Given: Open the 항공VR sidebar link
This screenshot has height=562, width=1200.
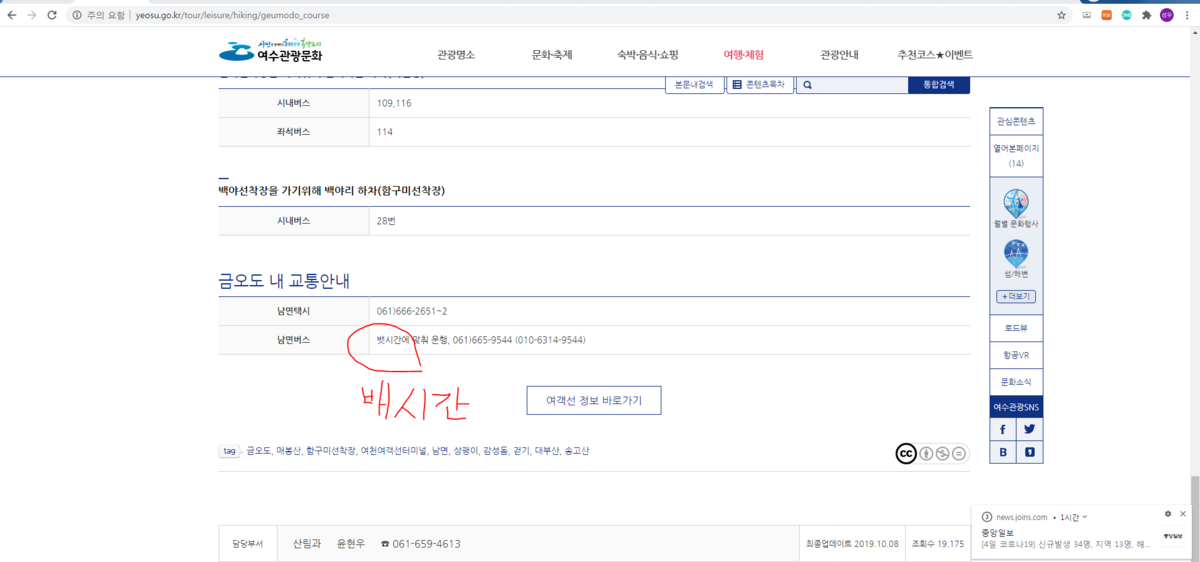Looking at the screenshot, I should 1016,355.
